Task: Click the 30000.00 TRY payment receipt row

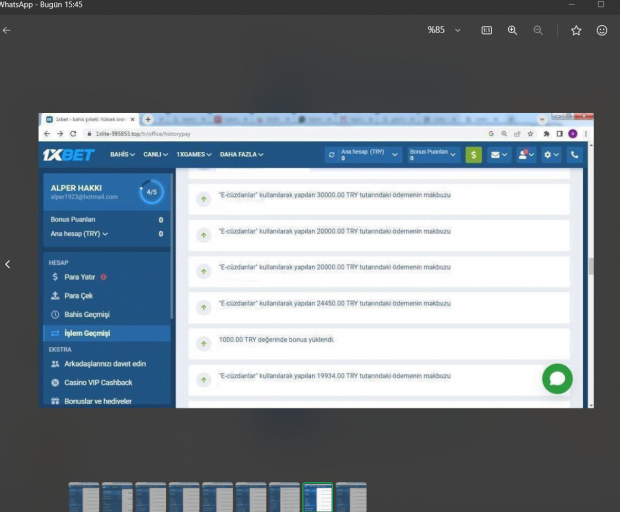Action: (379, 199)
